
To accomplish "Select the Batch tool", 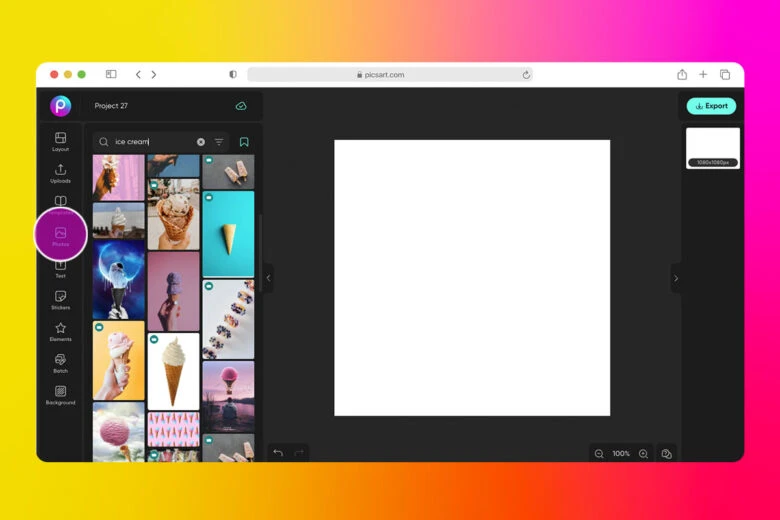I will (x=60, y=363).
